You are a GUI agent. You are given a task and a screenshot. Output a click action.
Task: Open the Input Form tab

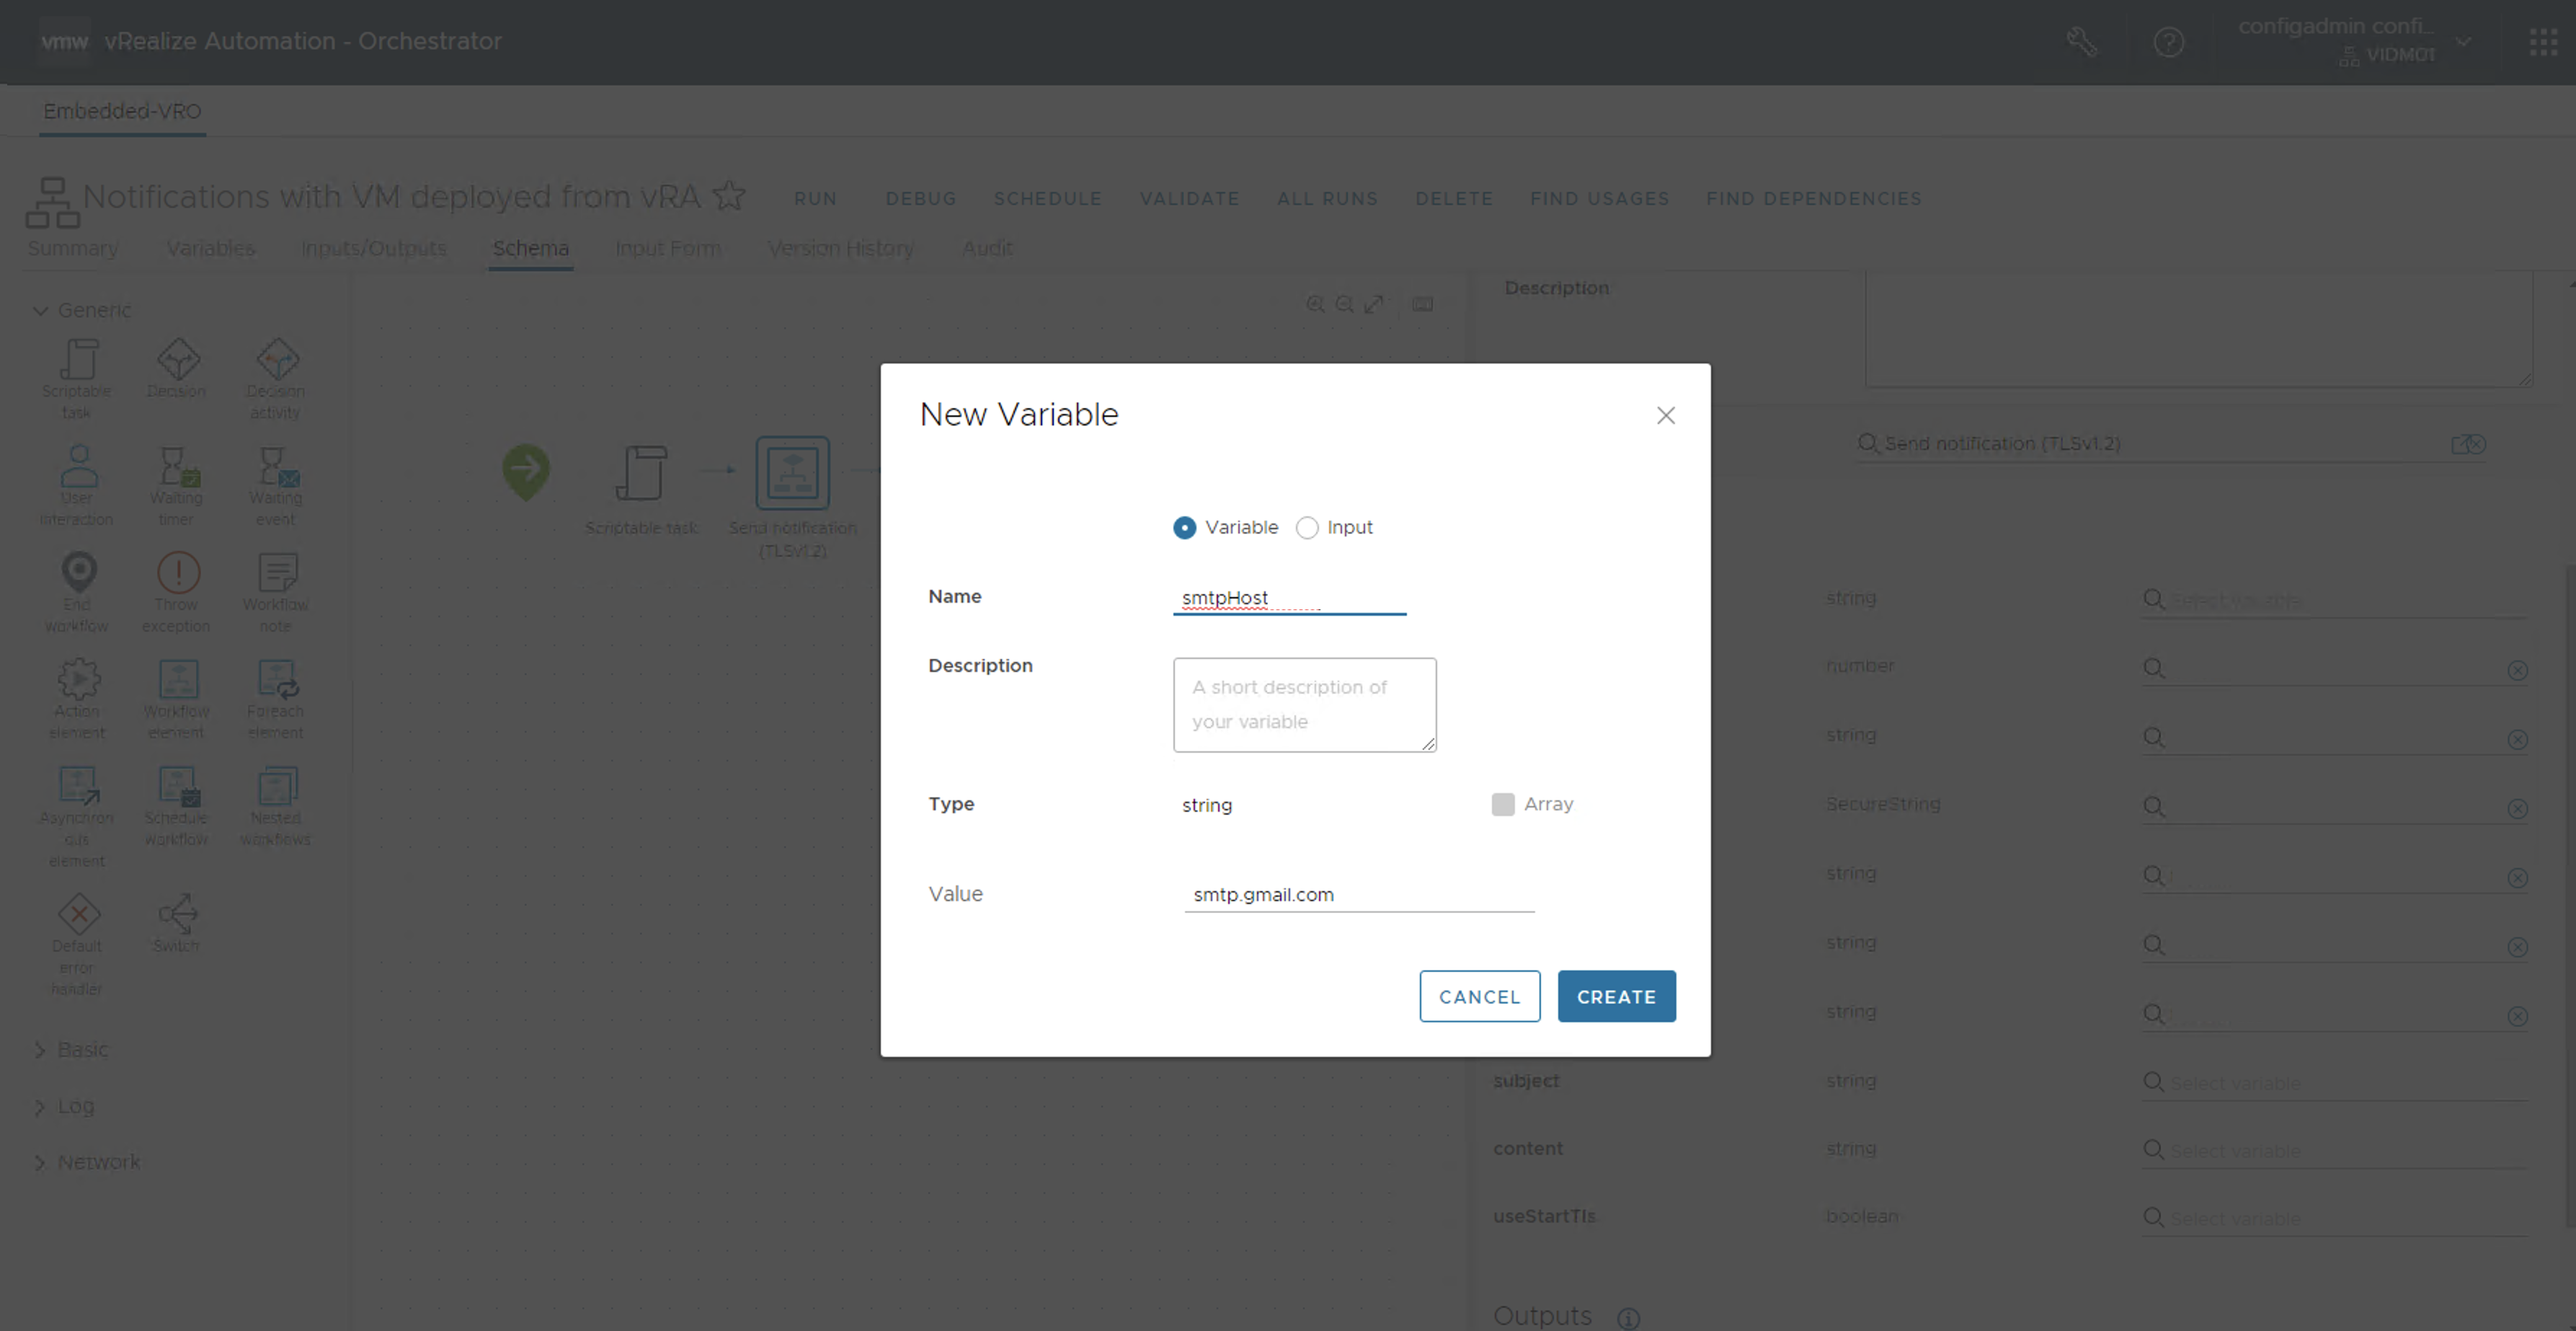667,248
